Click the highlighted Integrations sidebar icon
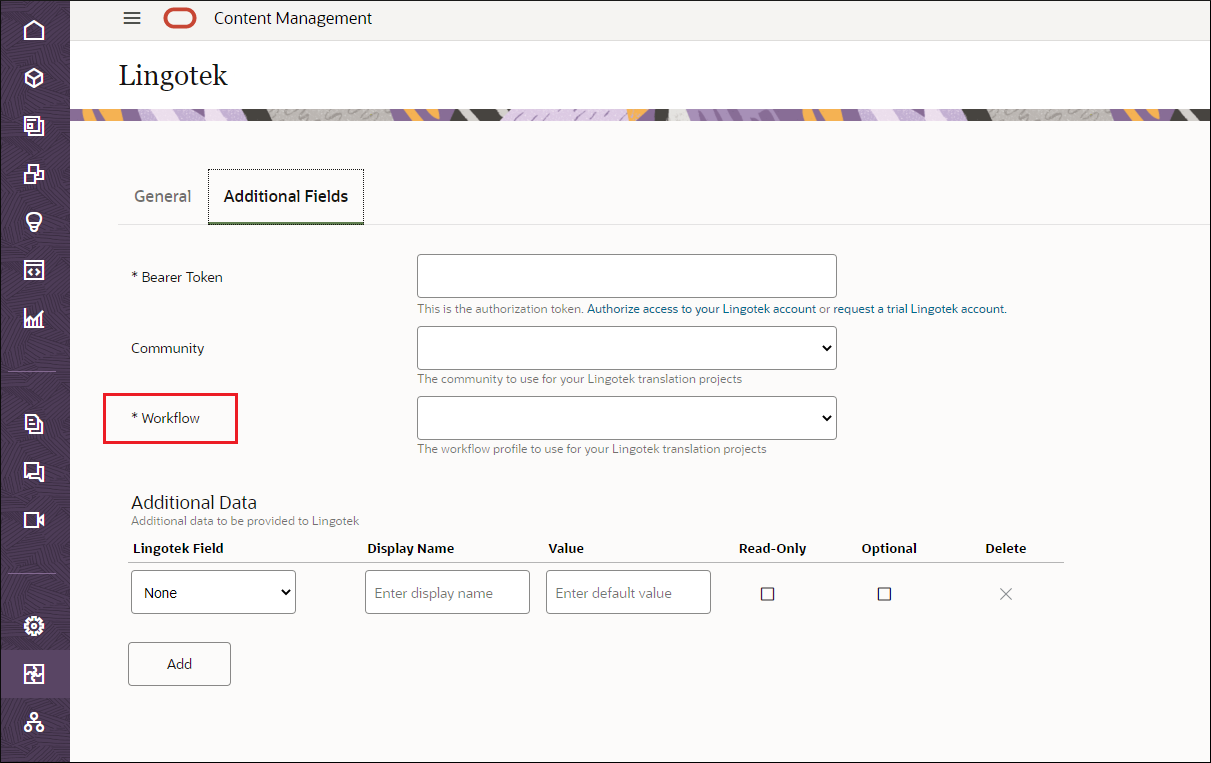 pyautogui.click(x=34, y=674)
